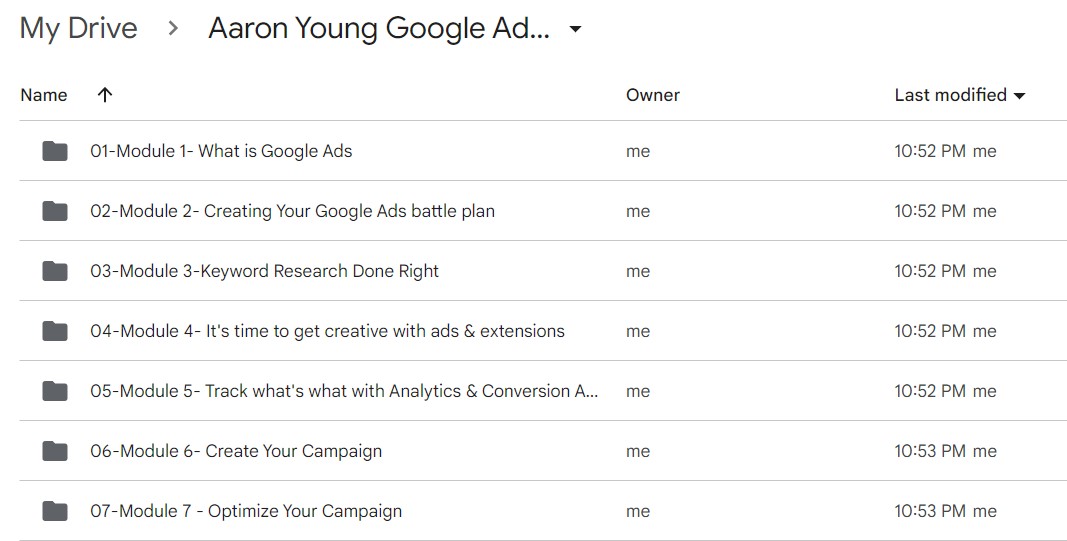Select the 04-Module 4 ads & extensions row
Image resolution: width=1067 pixels, height=541 pixels.
543,331
